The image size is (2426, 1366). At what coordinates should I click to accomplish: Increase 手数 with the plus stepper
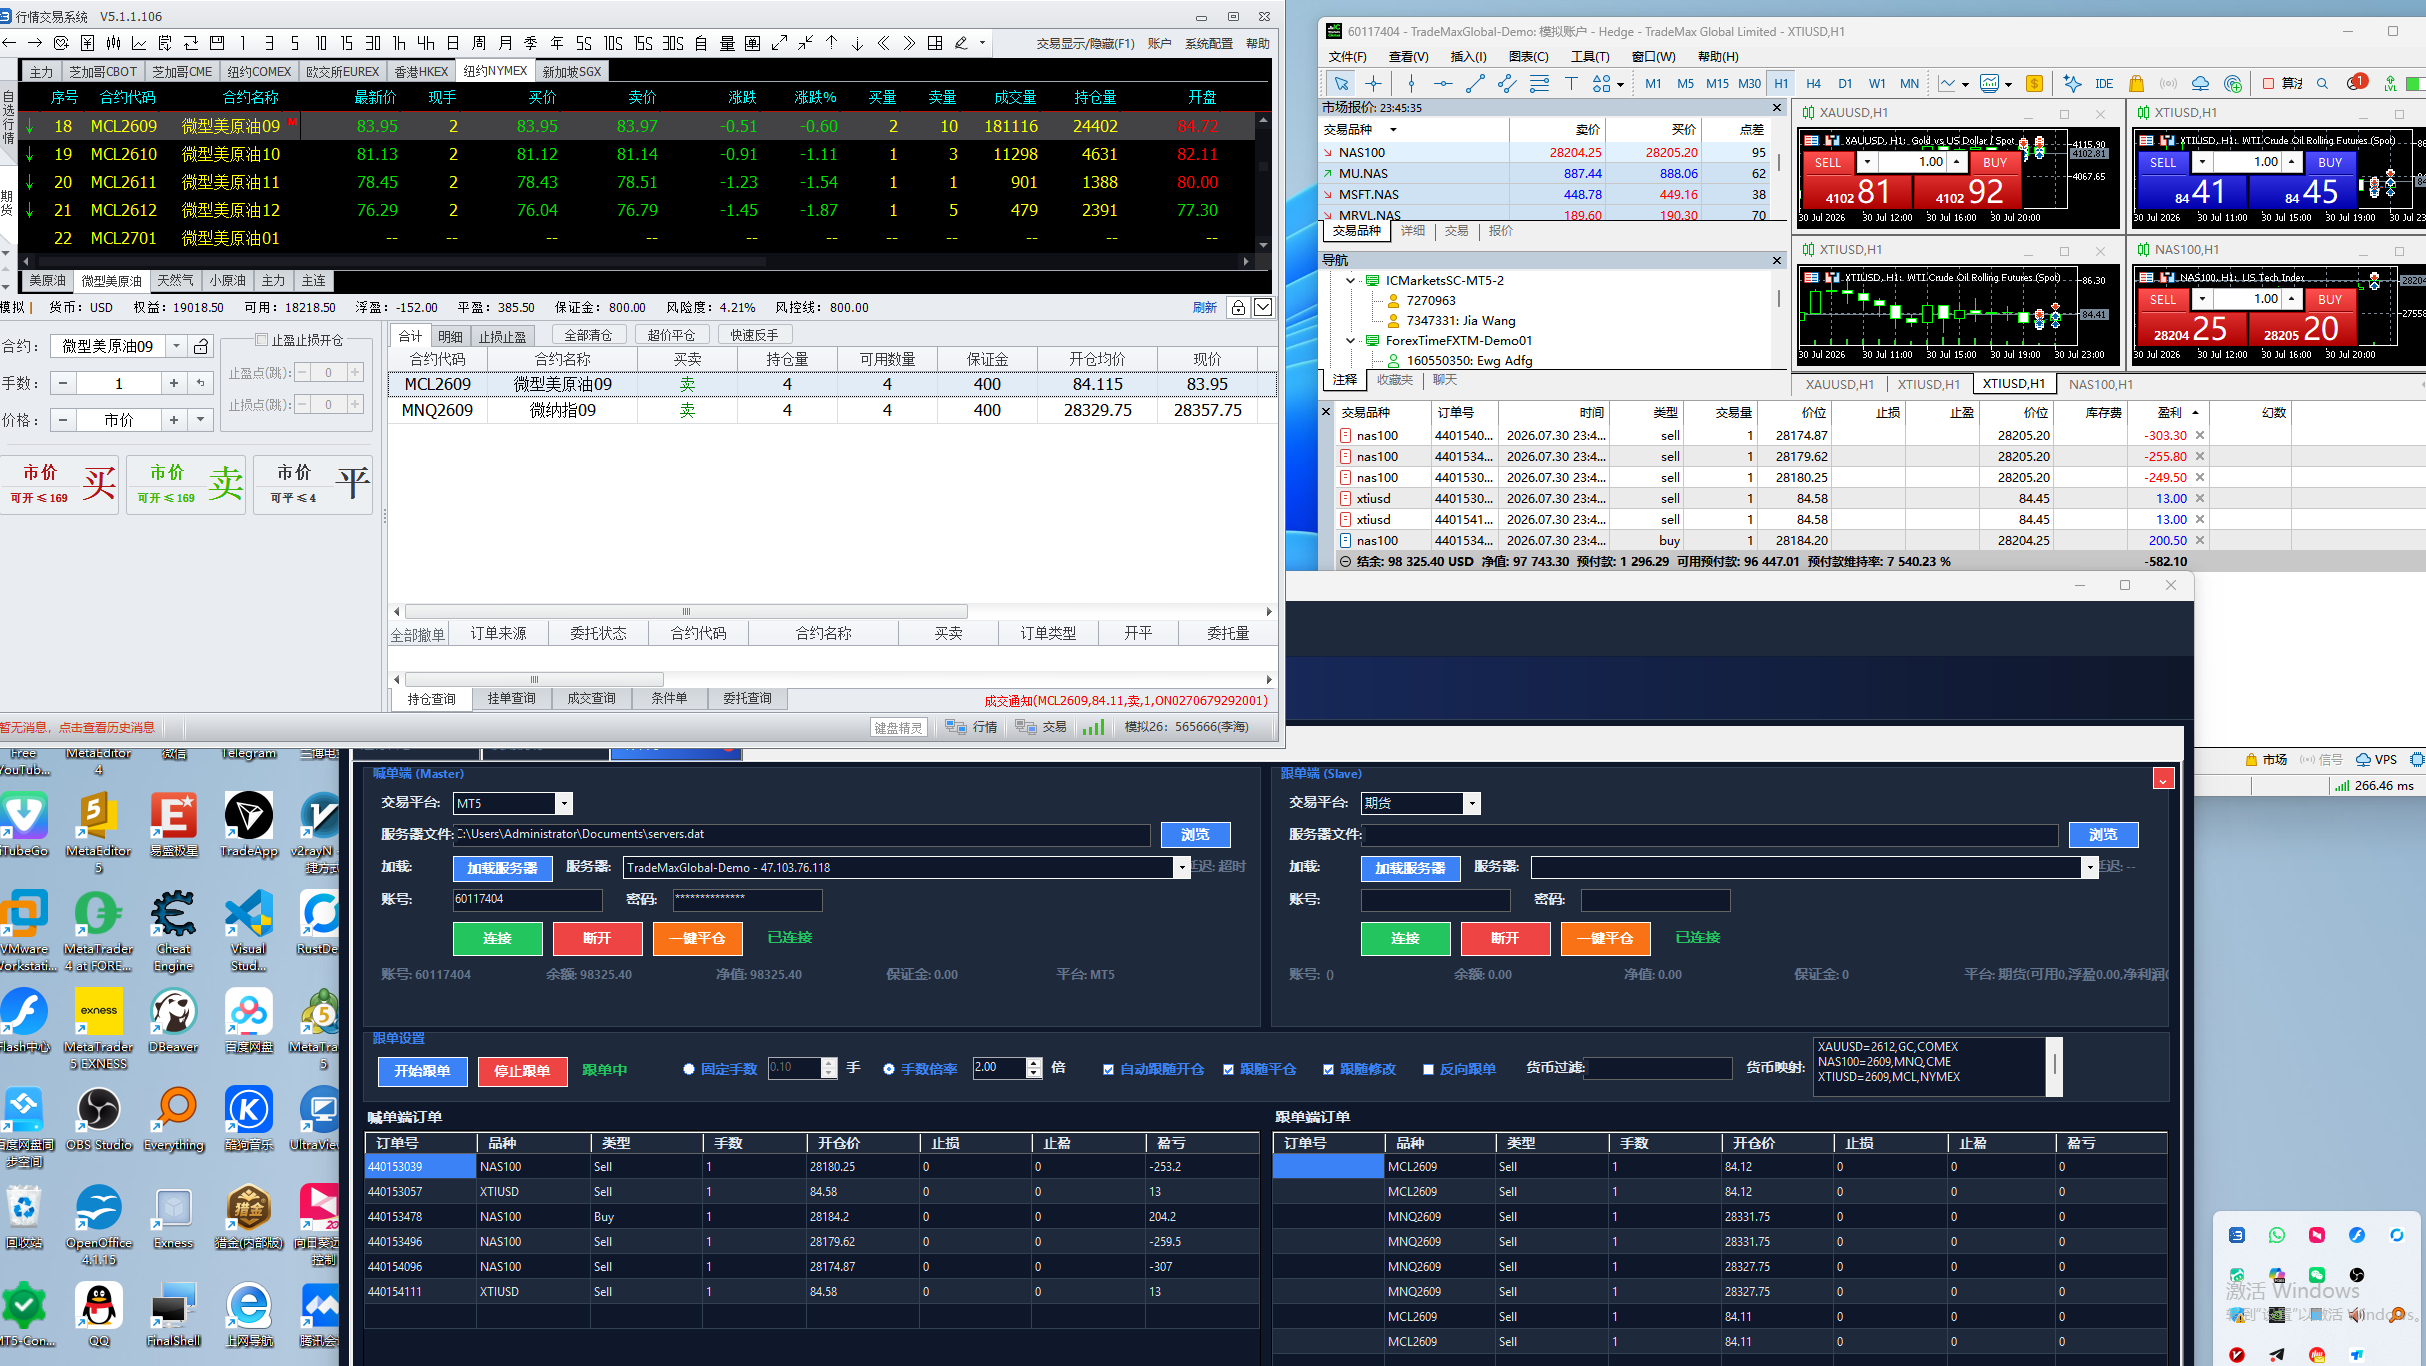(x=174, y=383)
